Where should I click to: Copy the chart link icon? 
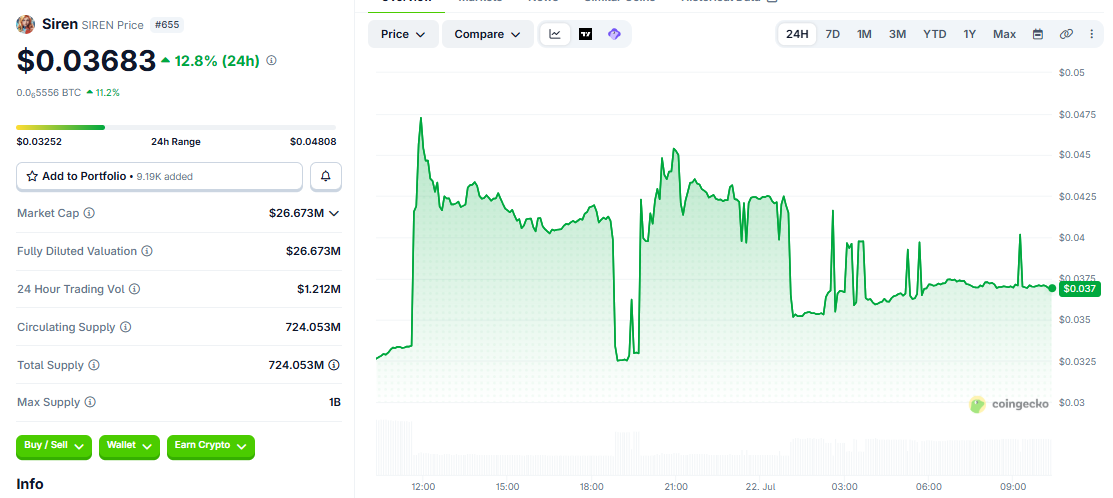click(x=1065, y=34)
